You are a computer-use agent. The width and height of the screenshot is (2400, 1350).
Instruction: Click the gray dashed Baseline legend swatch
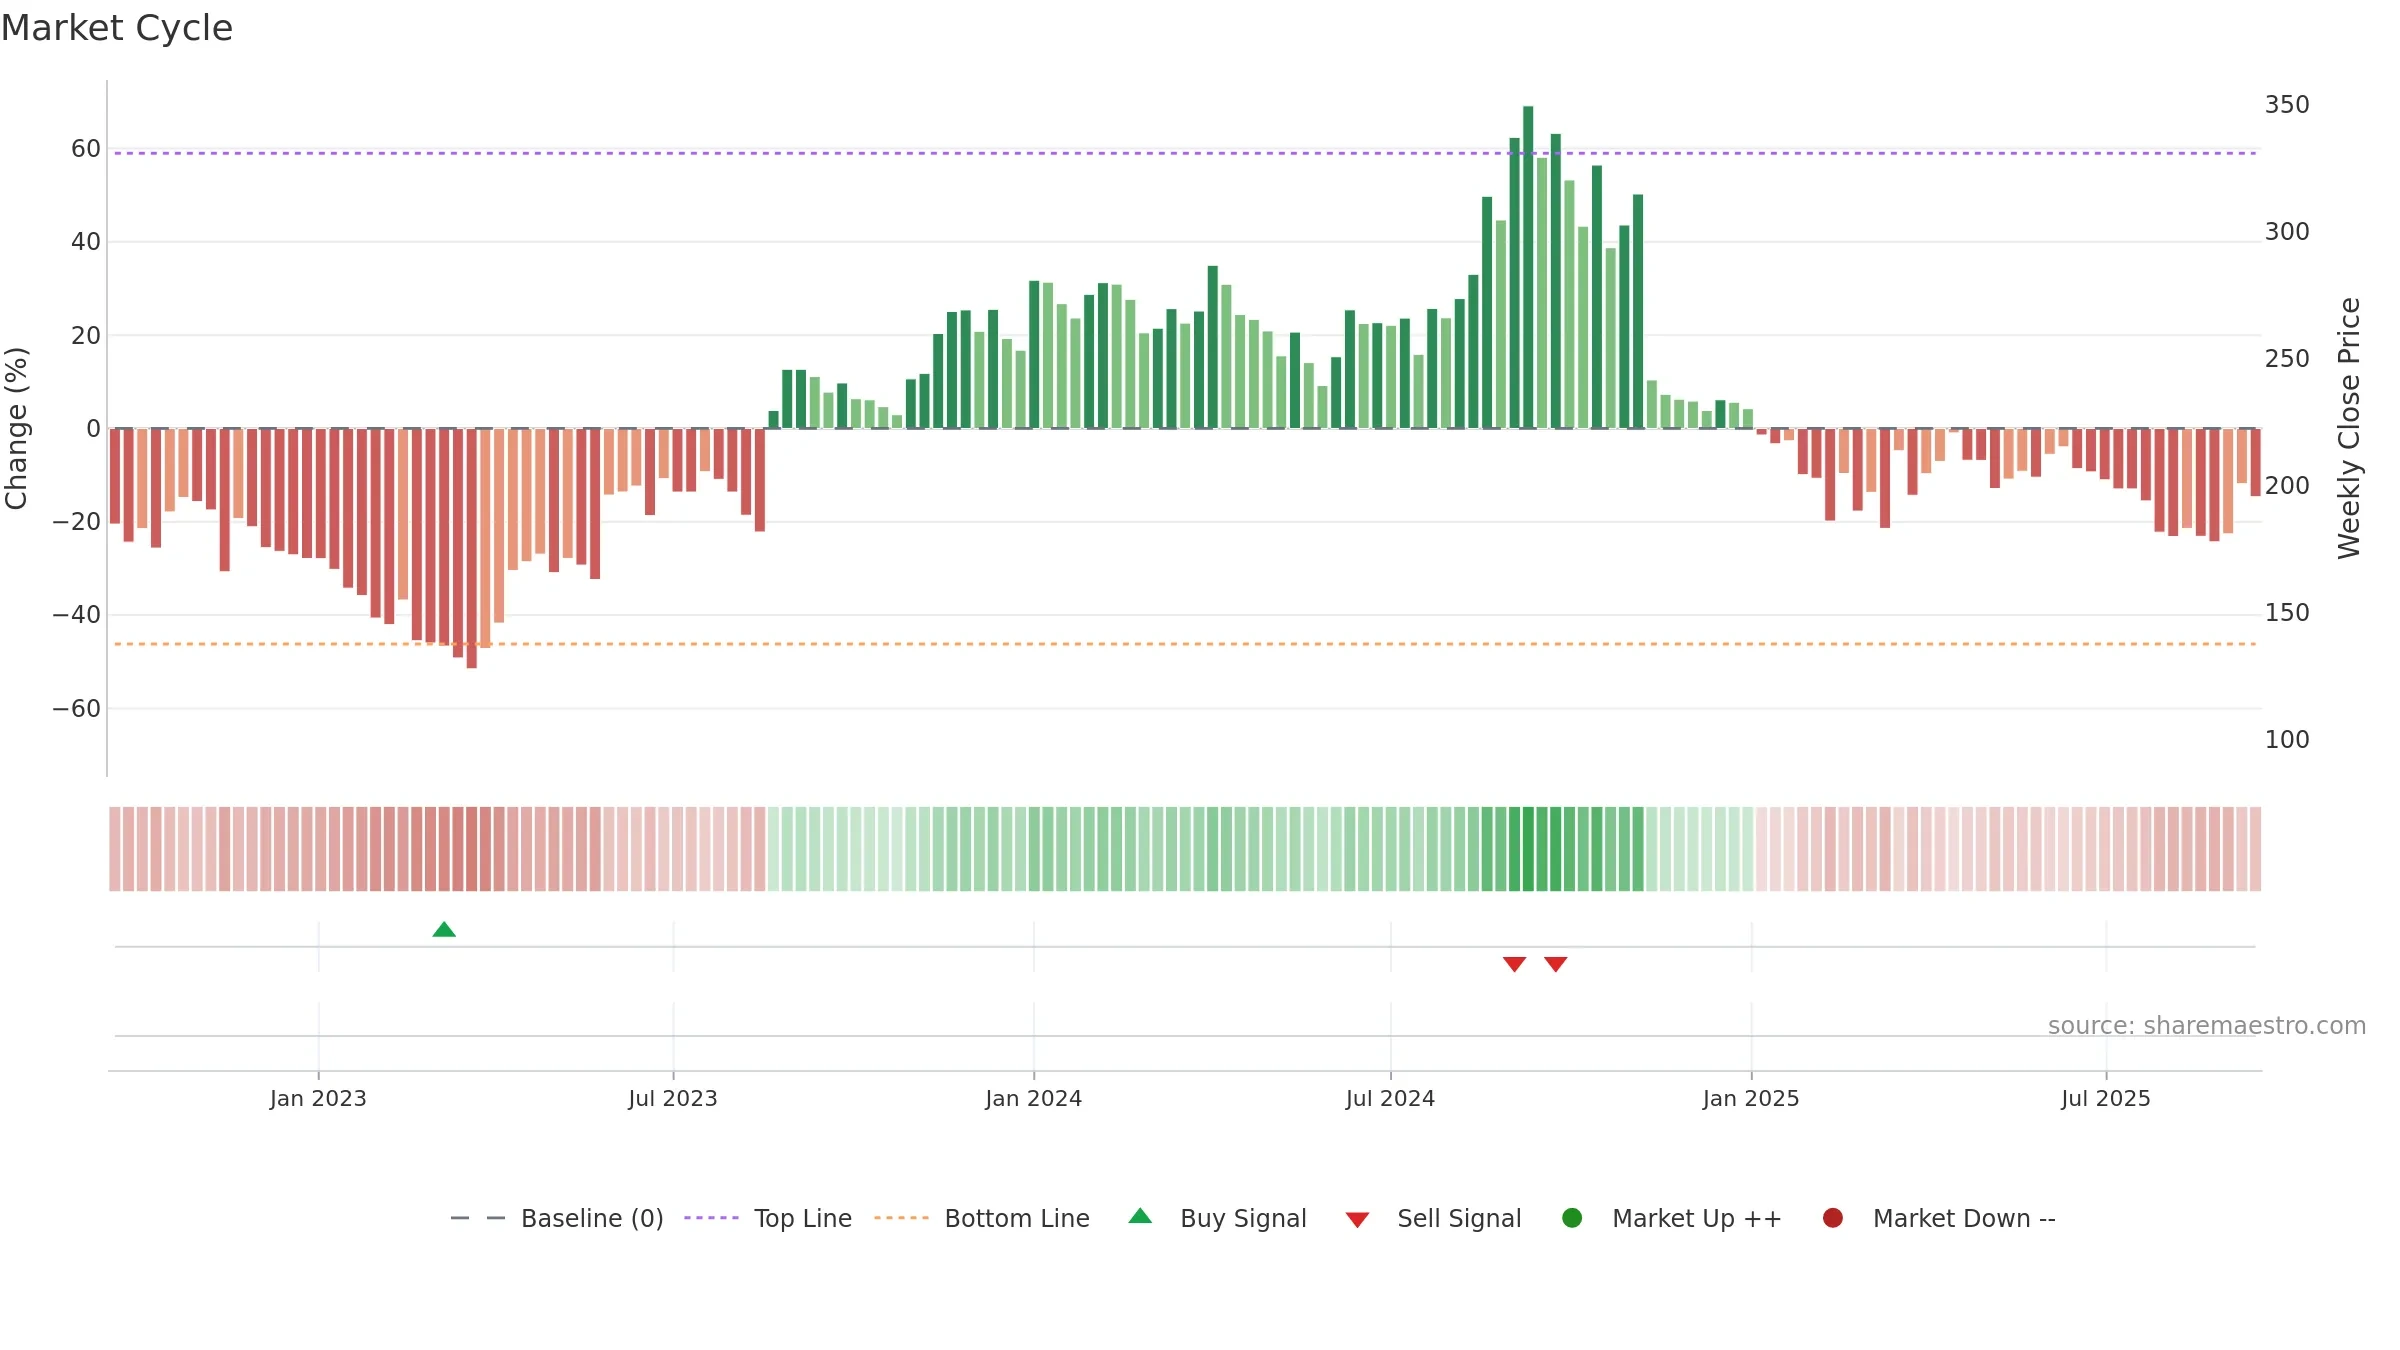click(x=478, y=1218)
